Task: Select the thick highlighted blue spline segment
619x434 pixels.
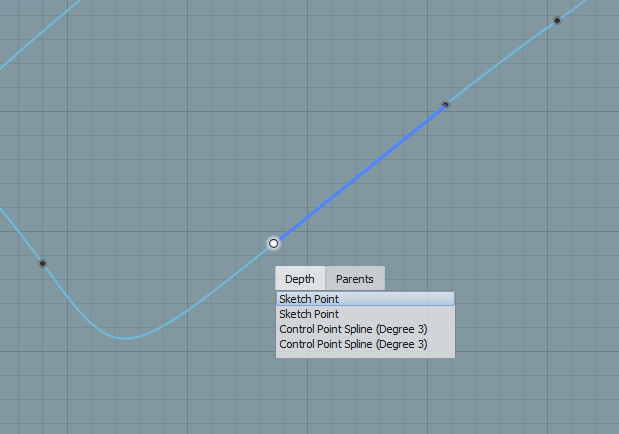Action: (x=361, y=173)
